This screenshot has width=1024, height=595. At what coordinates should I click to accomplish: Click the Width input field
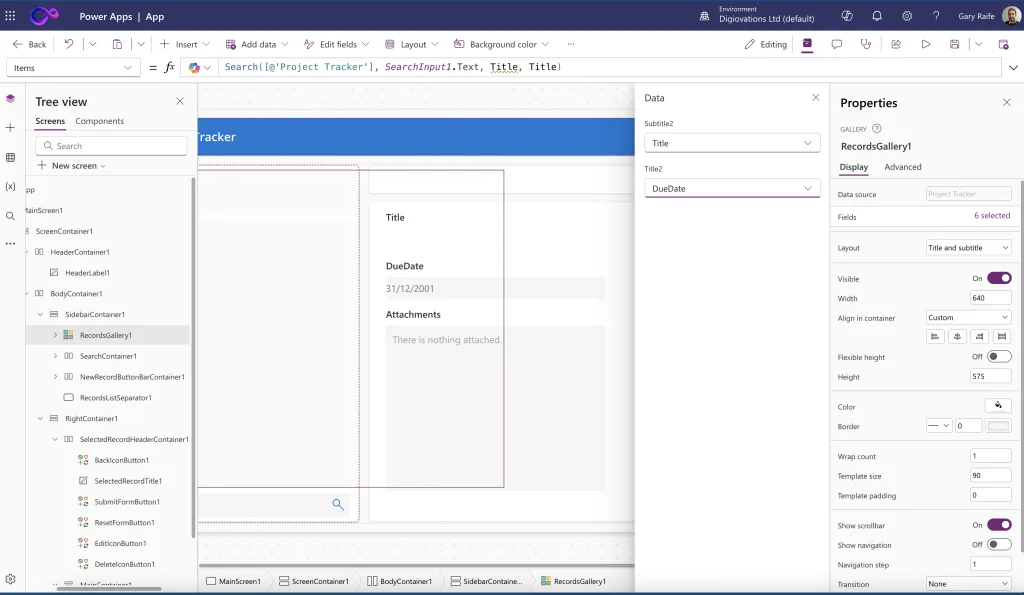[x=990, y=298]
